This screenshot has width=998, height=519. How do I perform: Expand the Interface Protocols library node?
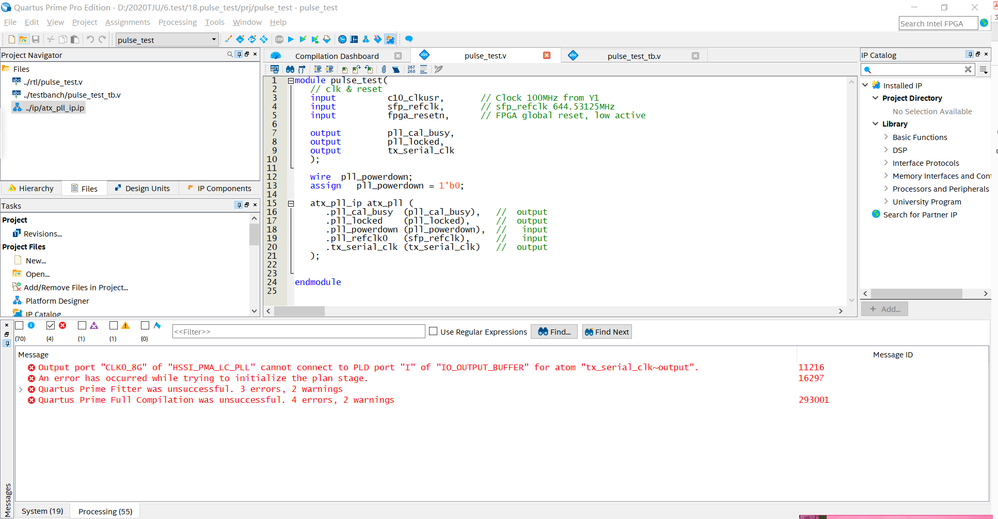tap(886, 163)
